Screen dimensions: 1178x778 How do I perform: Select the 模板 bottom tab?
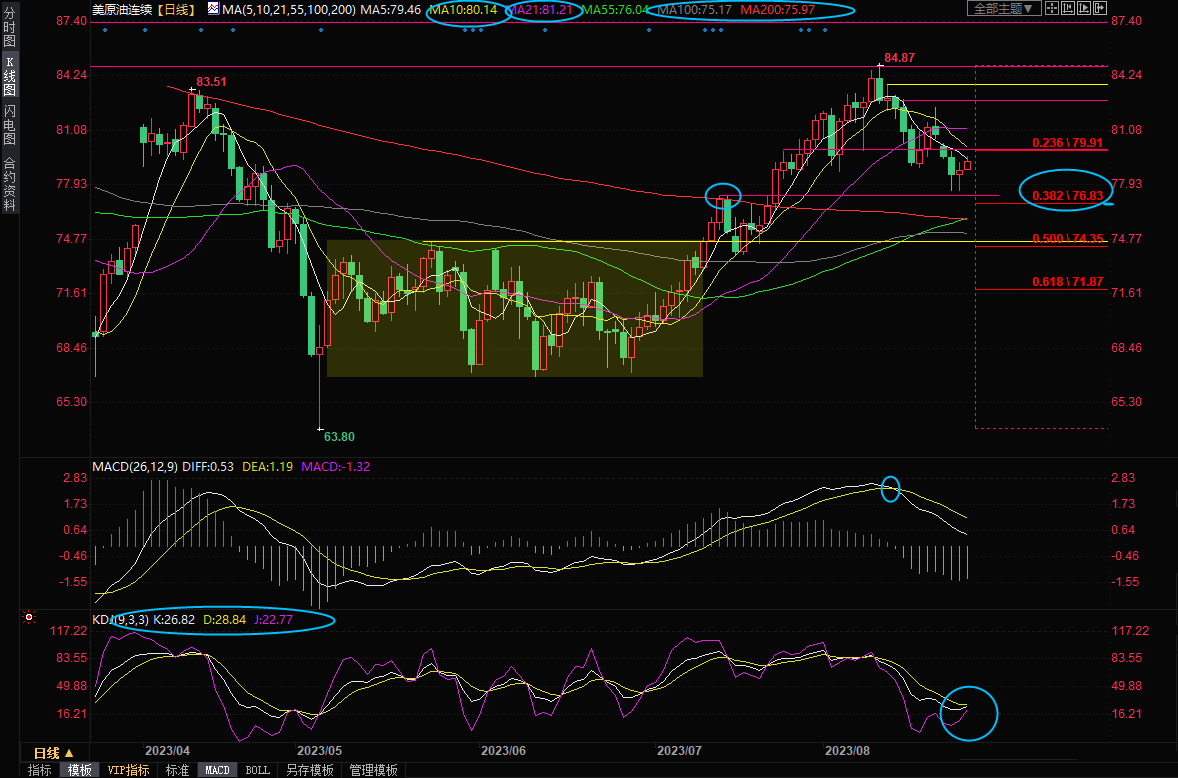(78, 770)
